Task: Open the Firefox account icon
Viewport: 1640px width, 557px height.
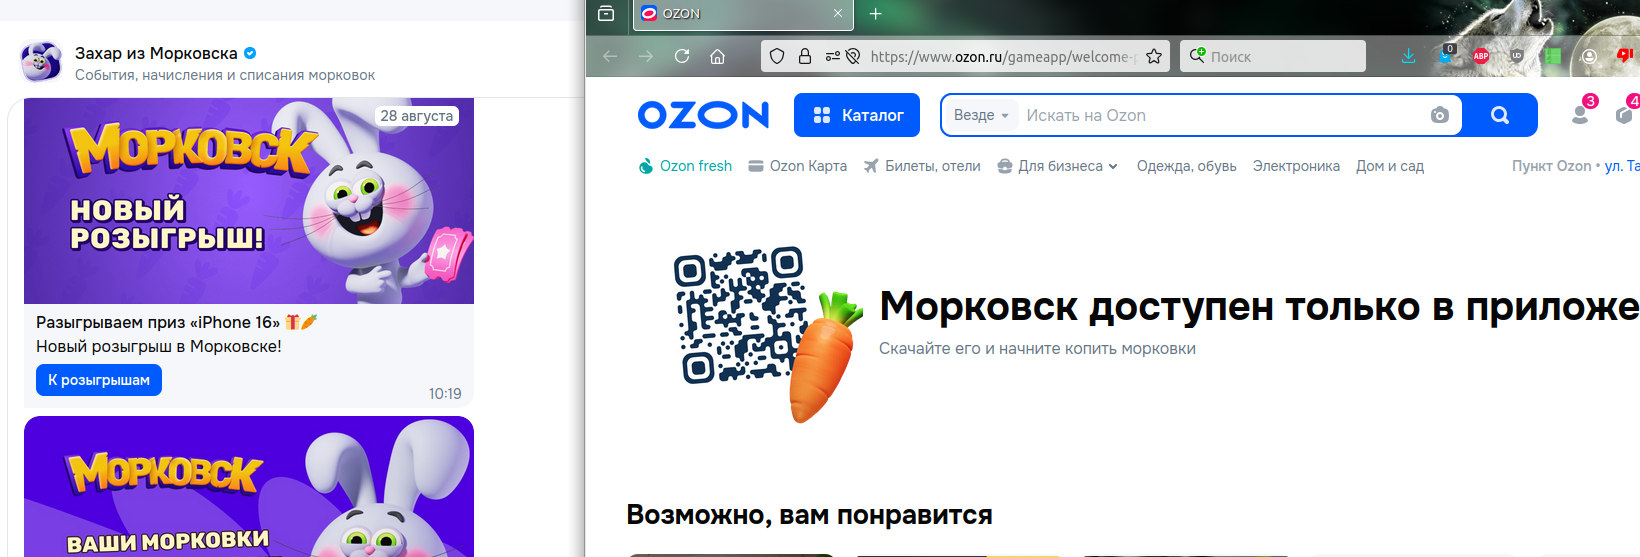Action: [1589, 56]
